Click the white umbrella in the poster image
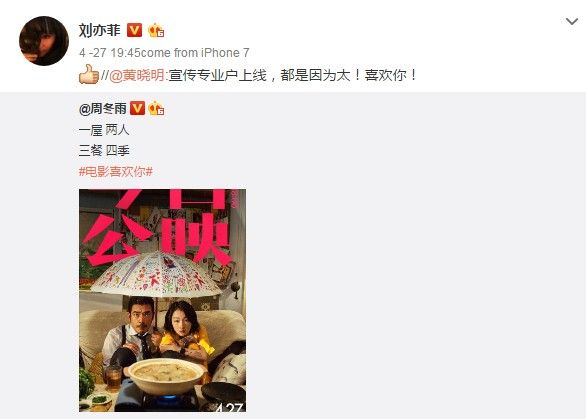586x419 pixels. 157,275
